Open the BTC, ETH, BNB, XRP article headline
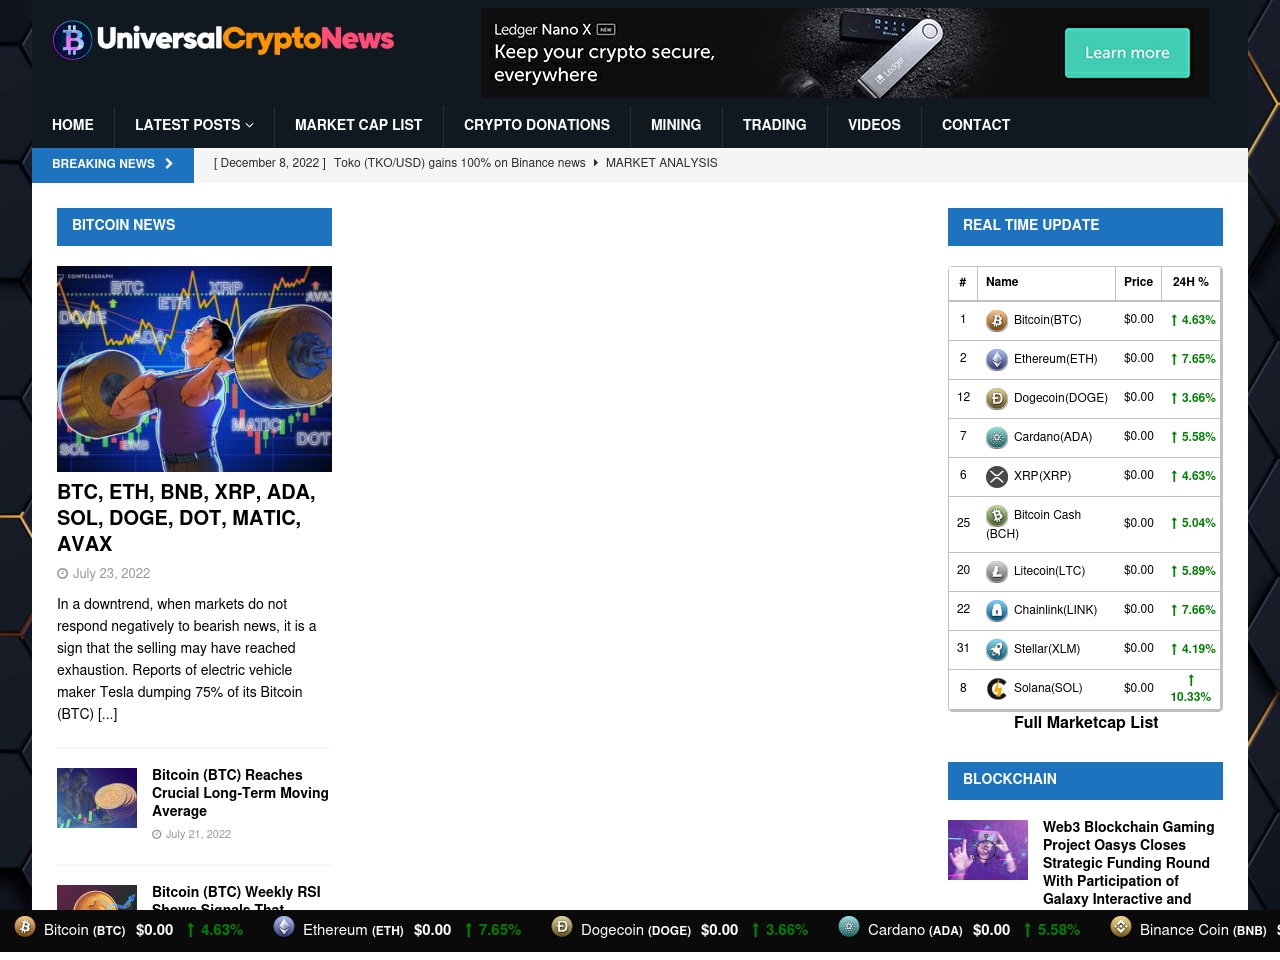The image size is (1280, 960). [x=186, y=518]
